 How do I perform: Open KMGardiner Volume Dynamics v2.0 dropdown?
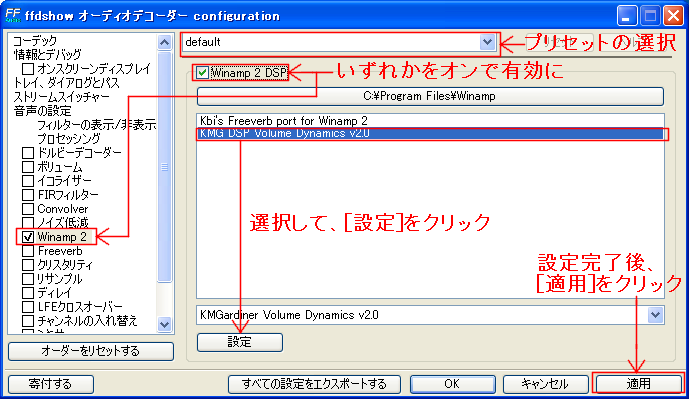(x=655, y=315)
